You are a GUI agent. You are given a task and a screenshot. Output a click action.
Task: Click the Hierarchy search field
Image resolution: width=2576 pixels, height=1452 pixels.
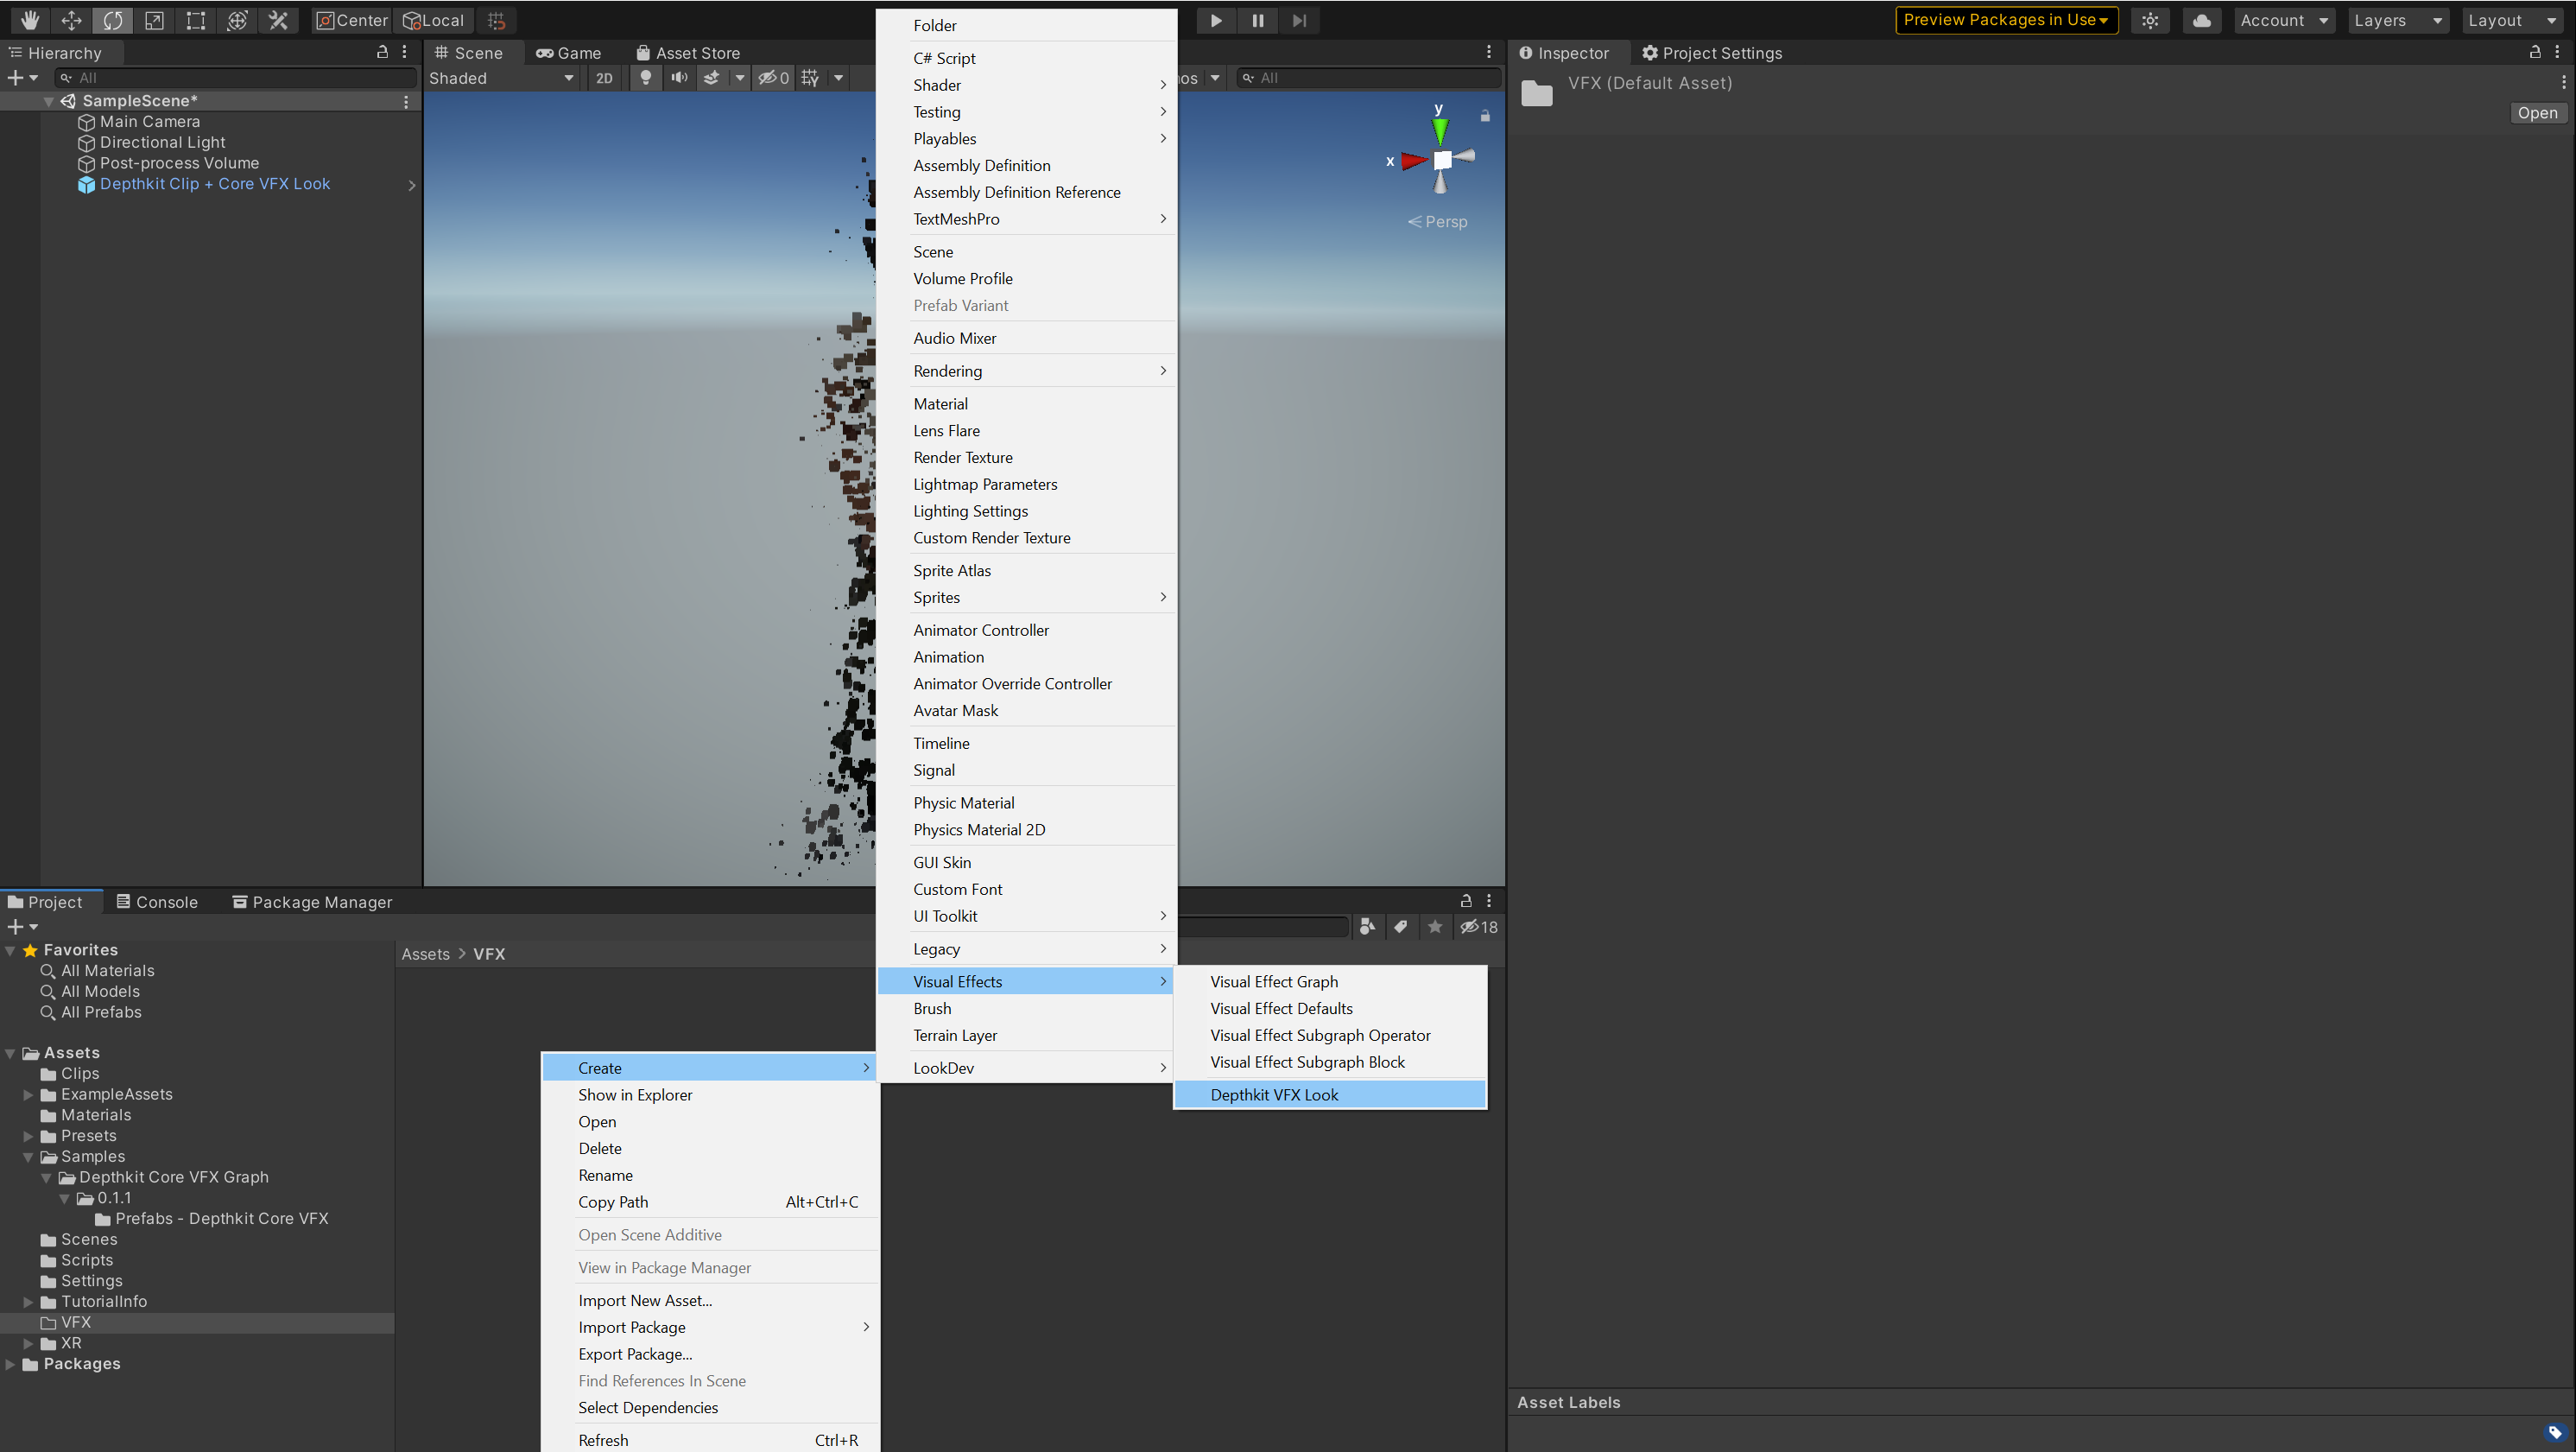point(240,78)
